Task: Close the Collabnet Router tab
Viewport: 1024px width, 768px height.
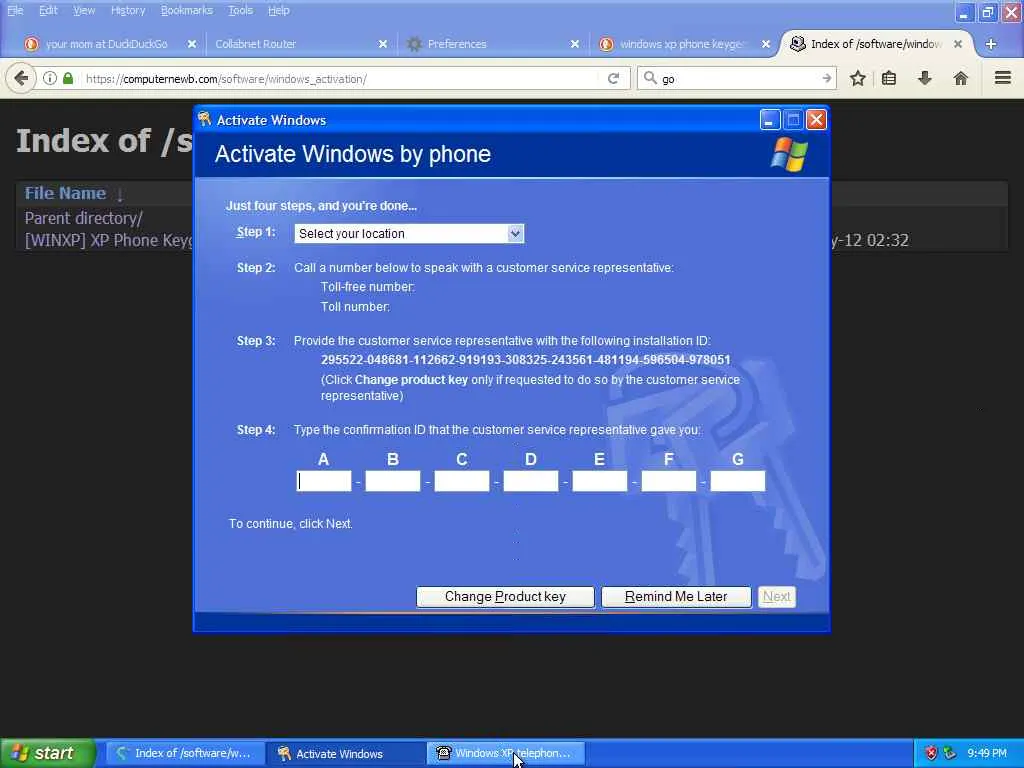Action: (383, 44)
